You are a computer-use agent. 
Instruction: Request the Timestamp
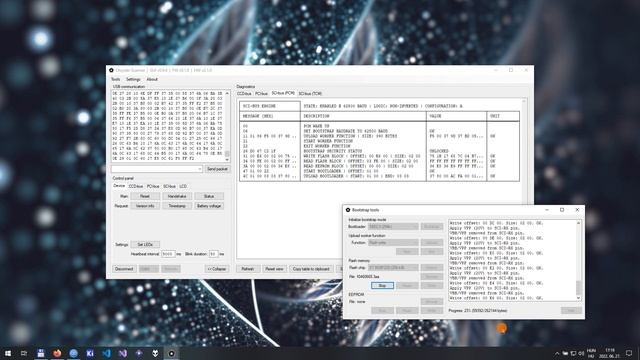pyautogui.click(x=177, y=206)
